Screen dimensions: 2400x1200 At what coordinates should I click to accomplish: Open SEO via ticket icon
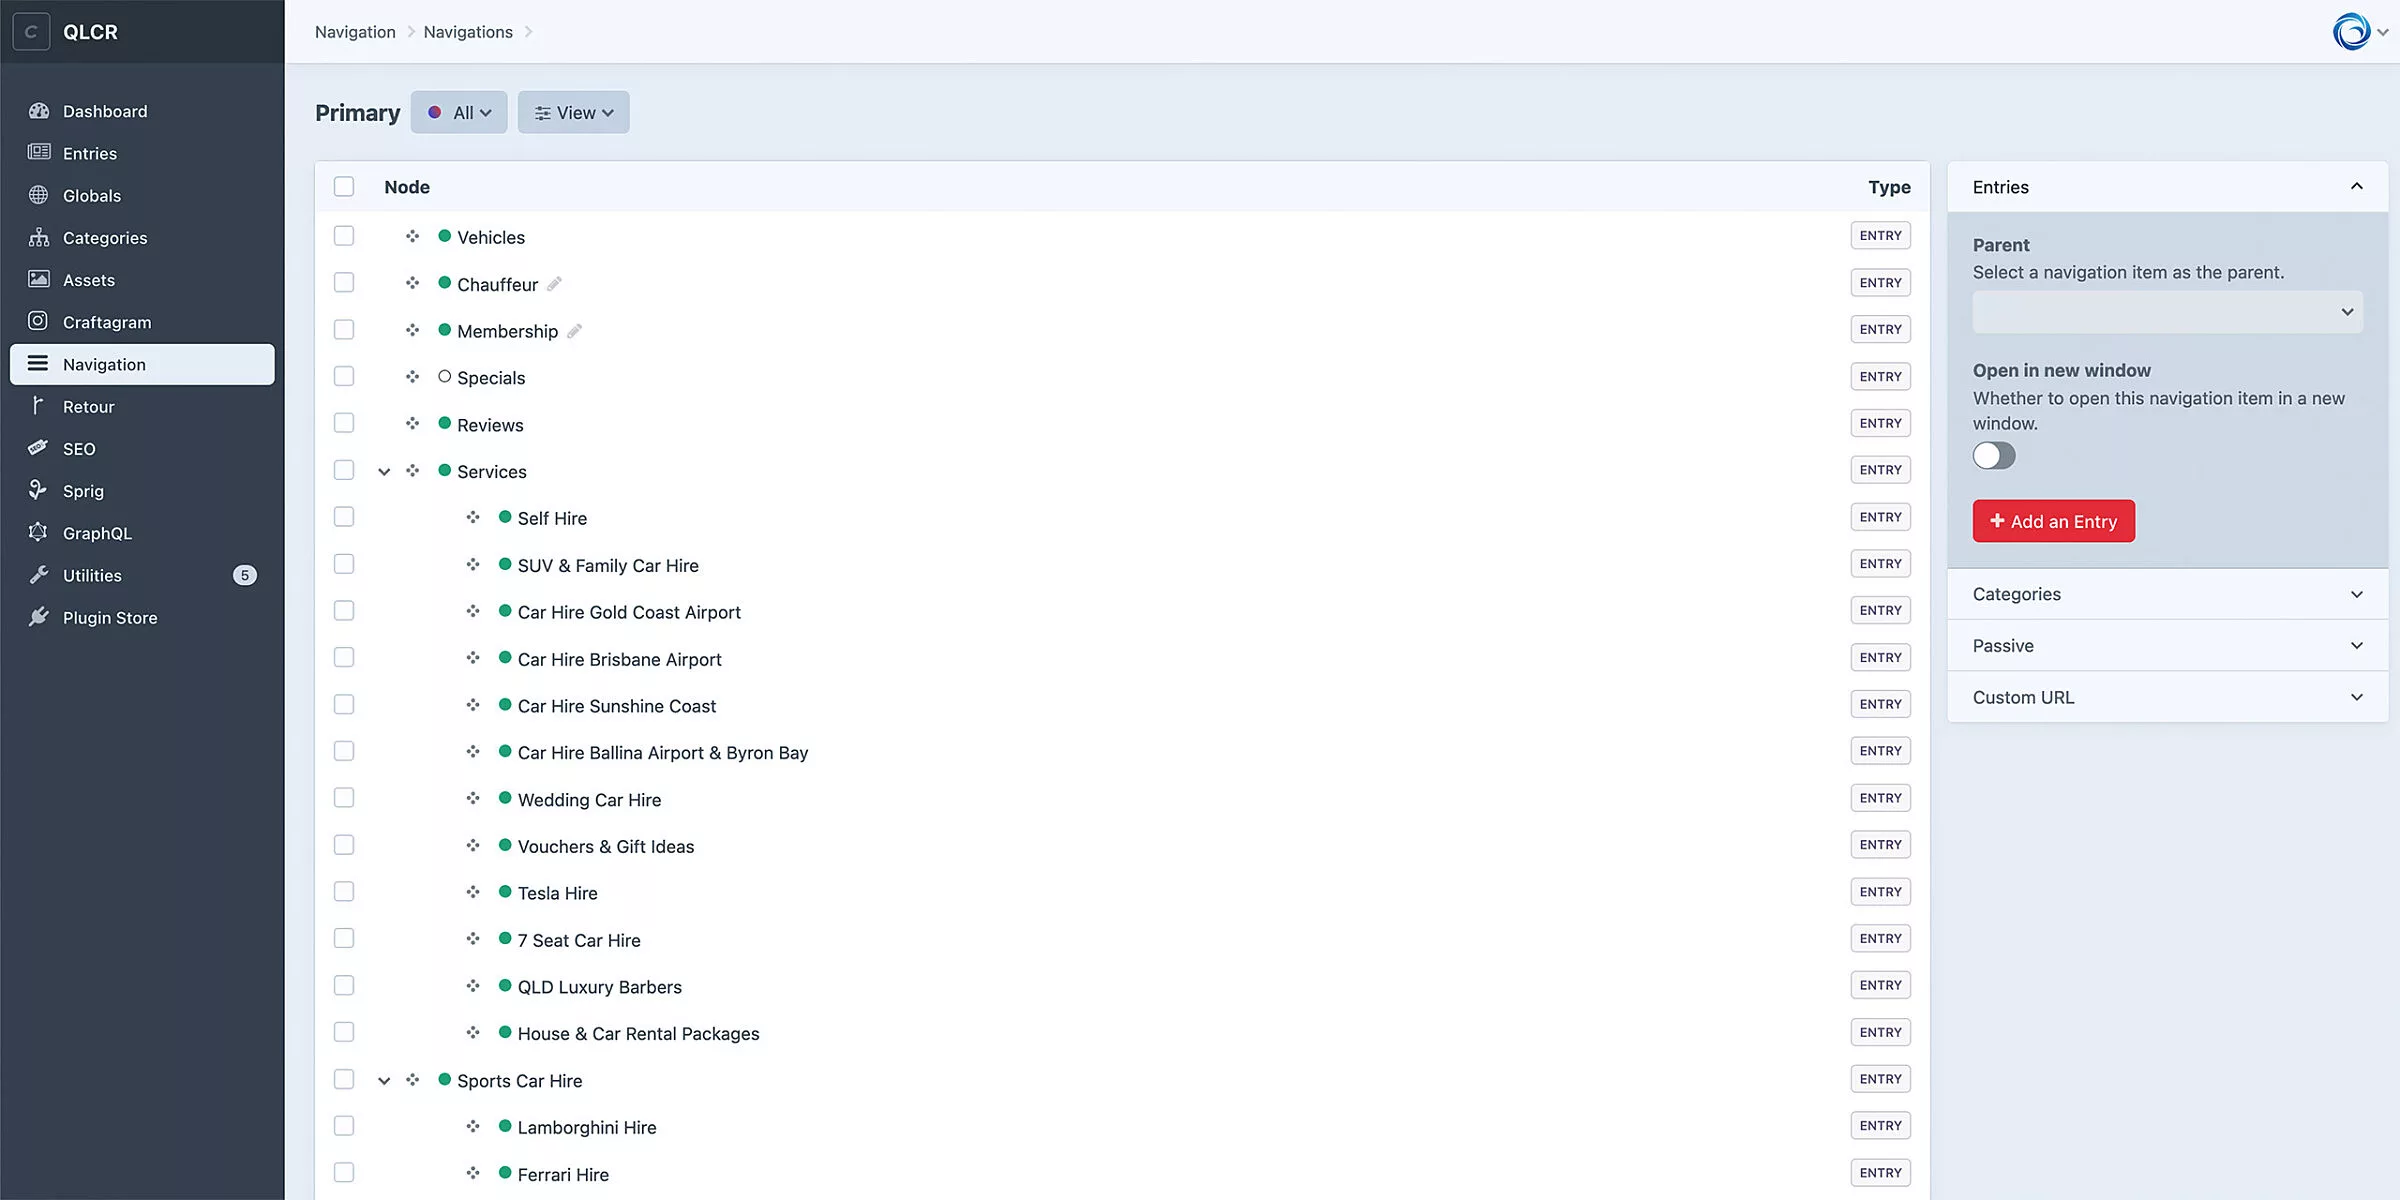tap(38, 448)
